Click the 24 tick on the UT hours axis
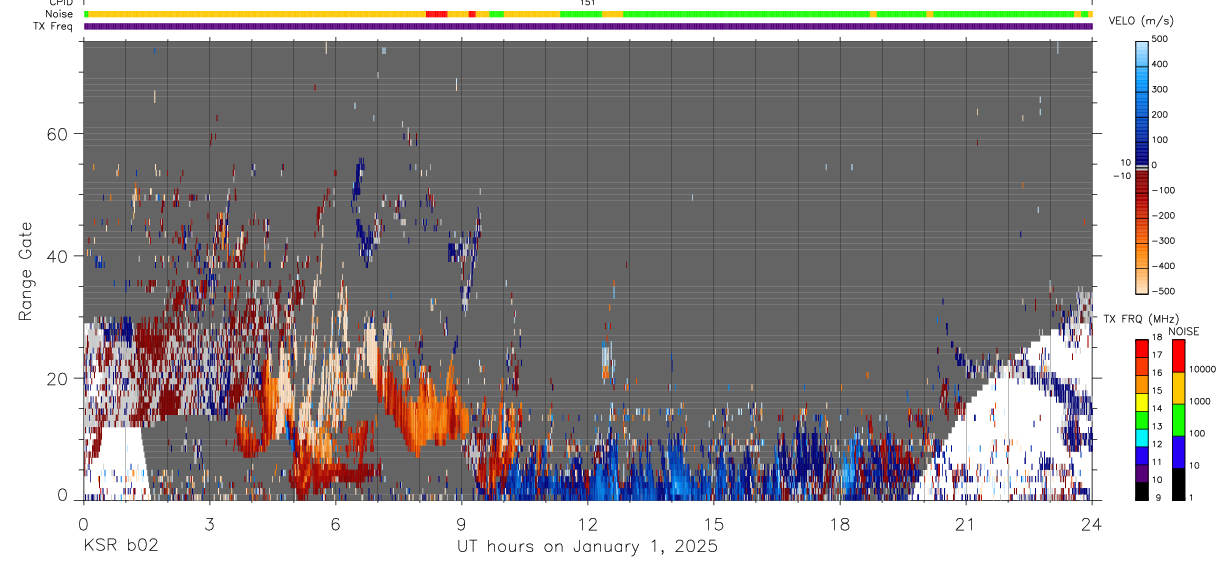 point(1092,523)
